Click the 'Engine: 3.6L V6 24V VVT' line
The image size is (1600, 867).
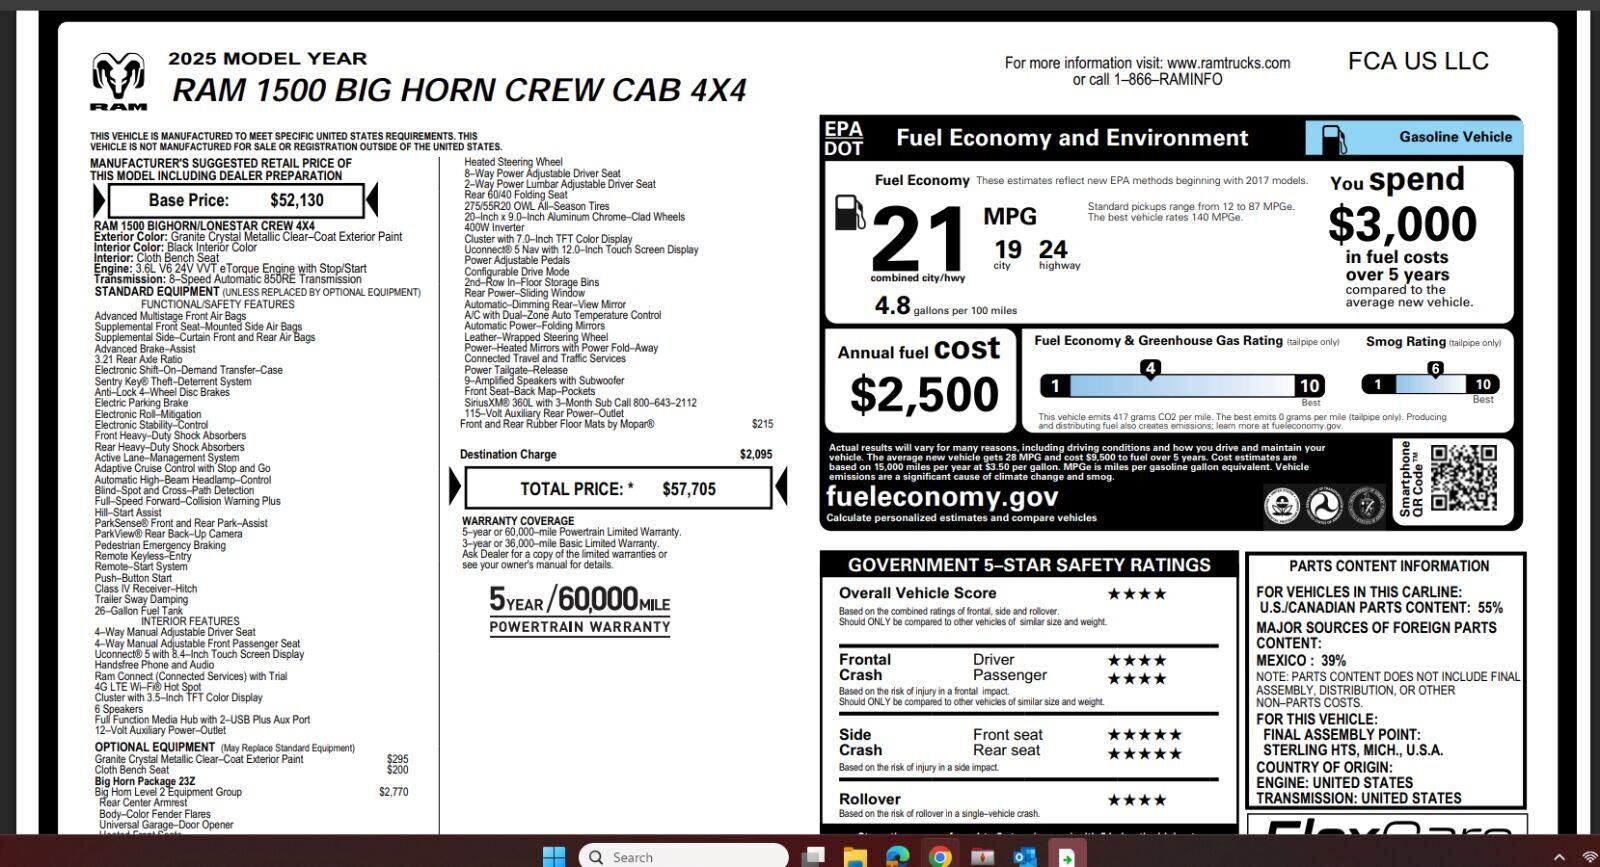coord(230,268)
